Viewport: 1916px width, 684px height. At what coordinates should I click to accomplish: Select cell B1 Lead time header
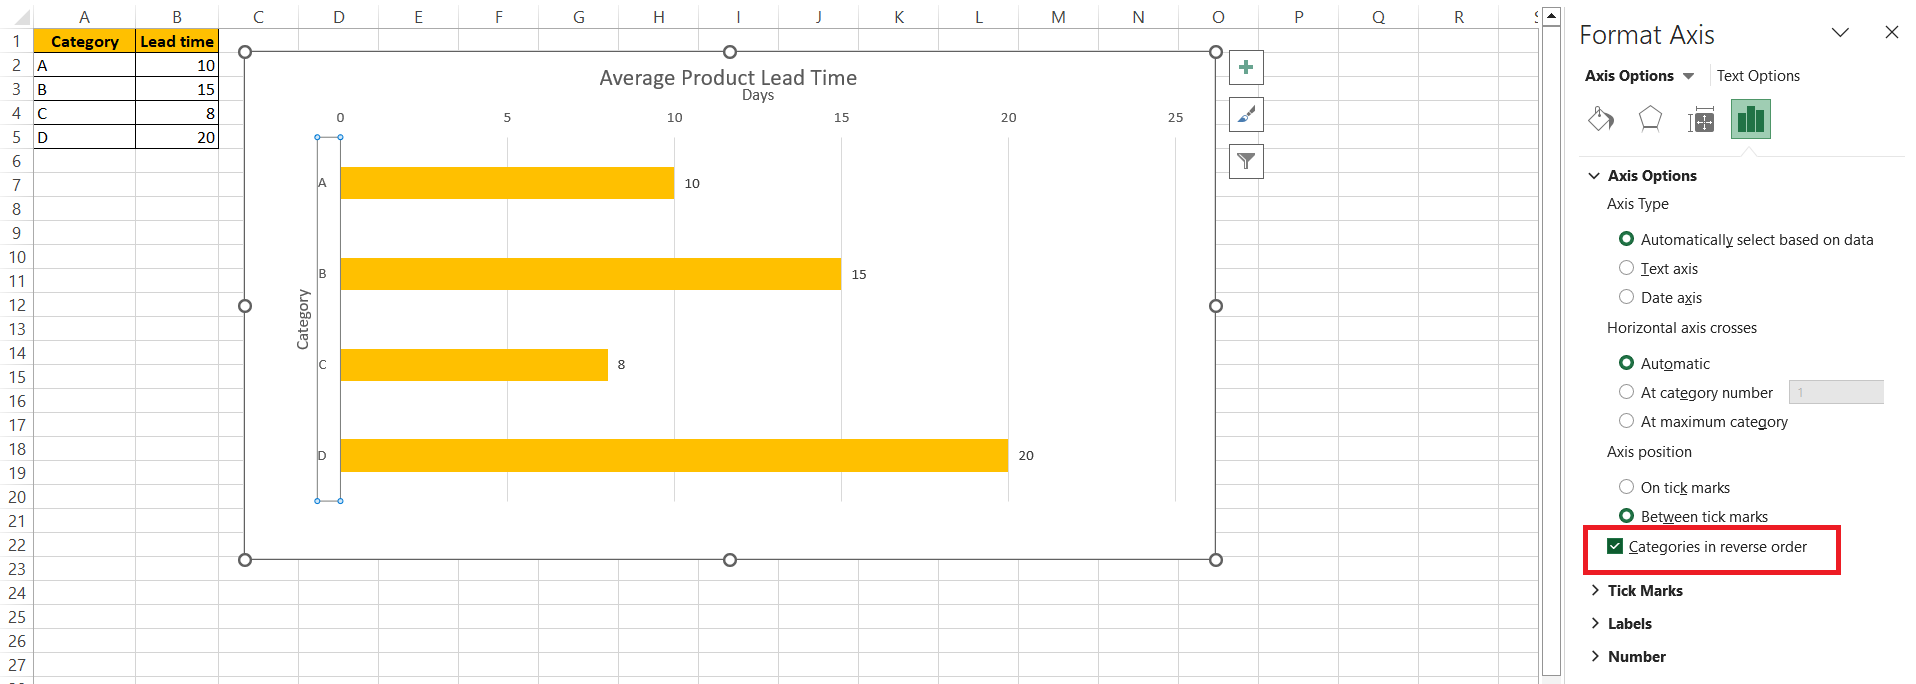point(177,41)
